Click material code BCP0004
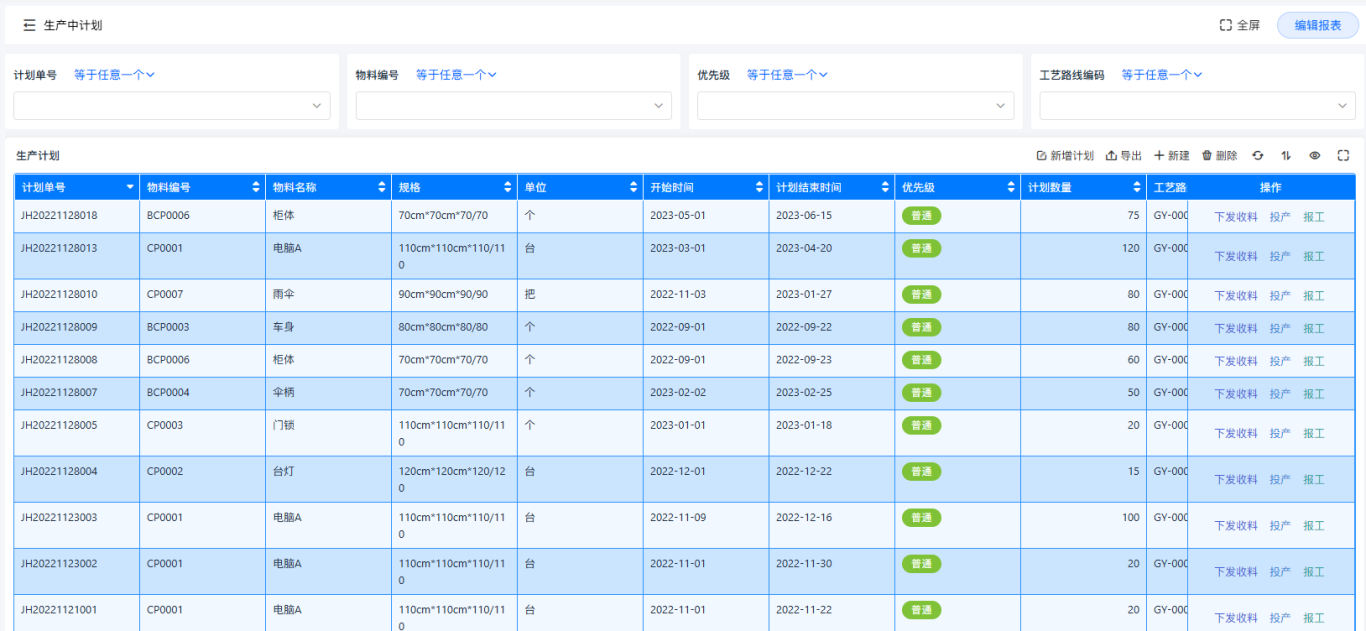Image resolution: width=1366 pixels, height=631 pixels. coord(168,393)
